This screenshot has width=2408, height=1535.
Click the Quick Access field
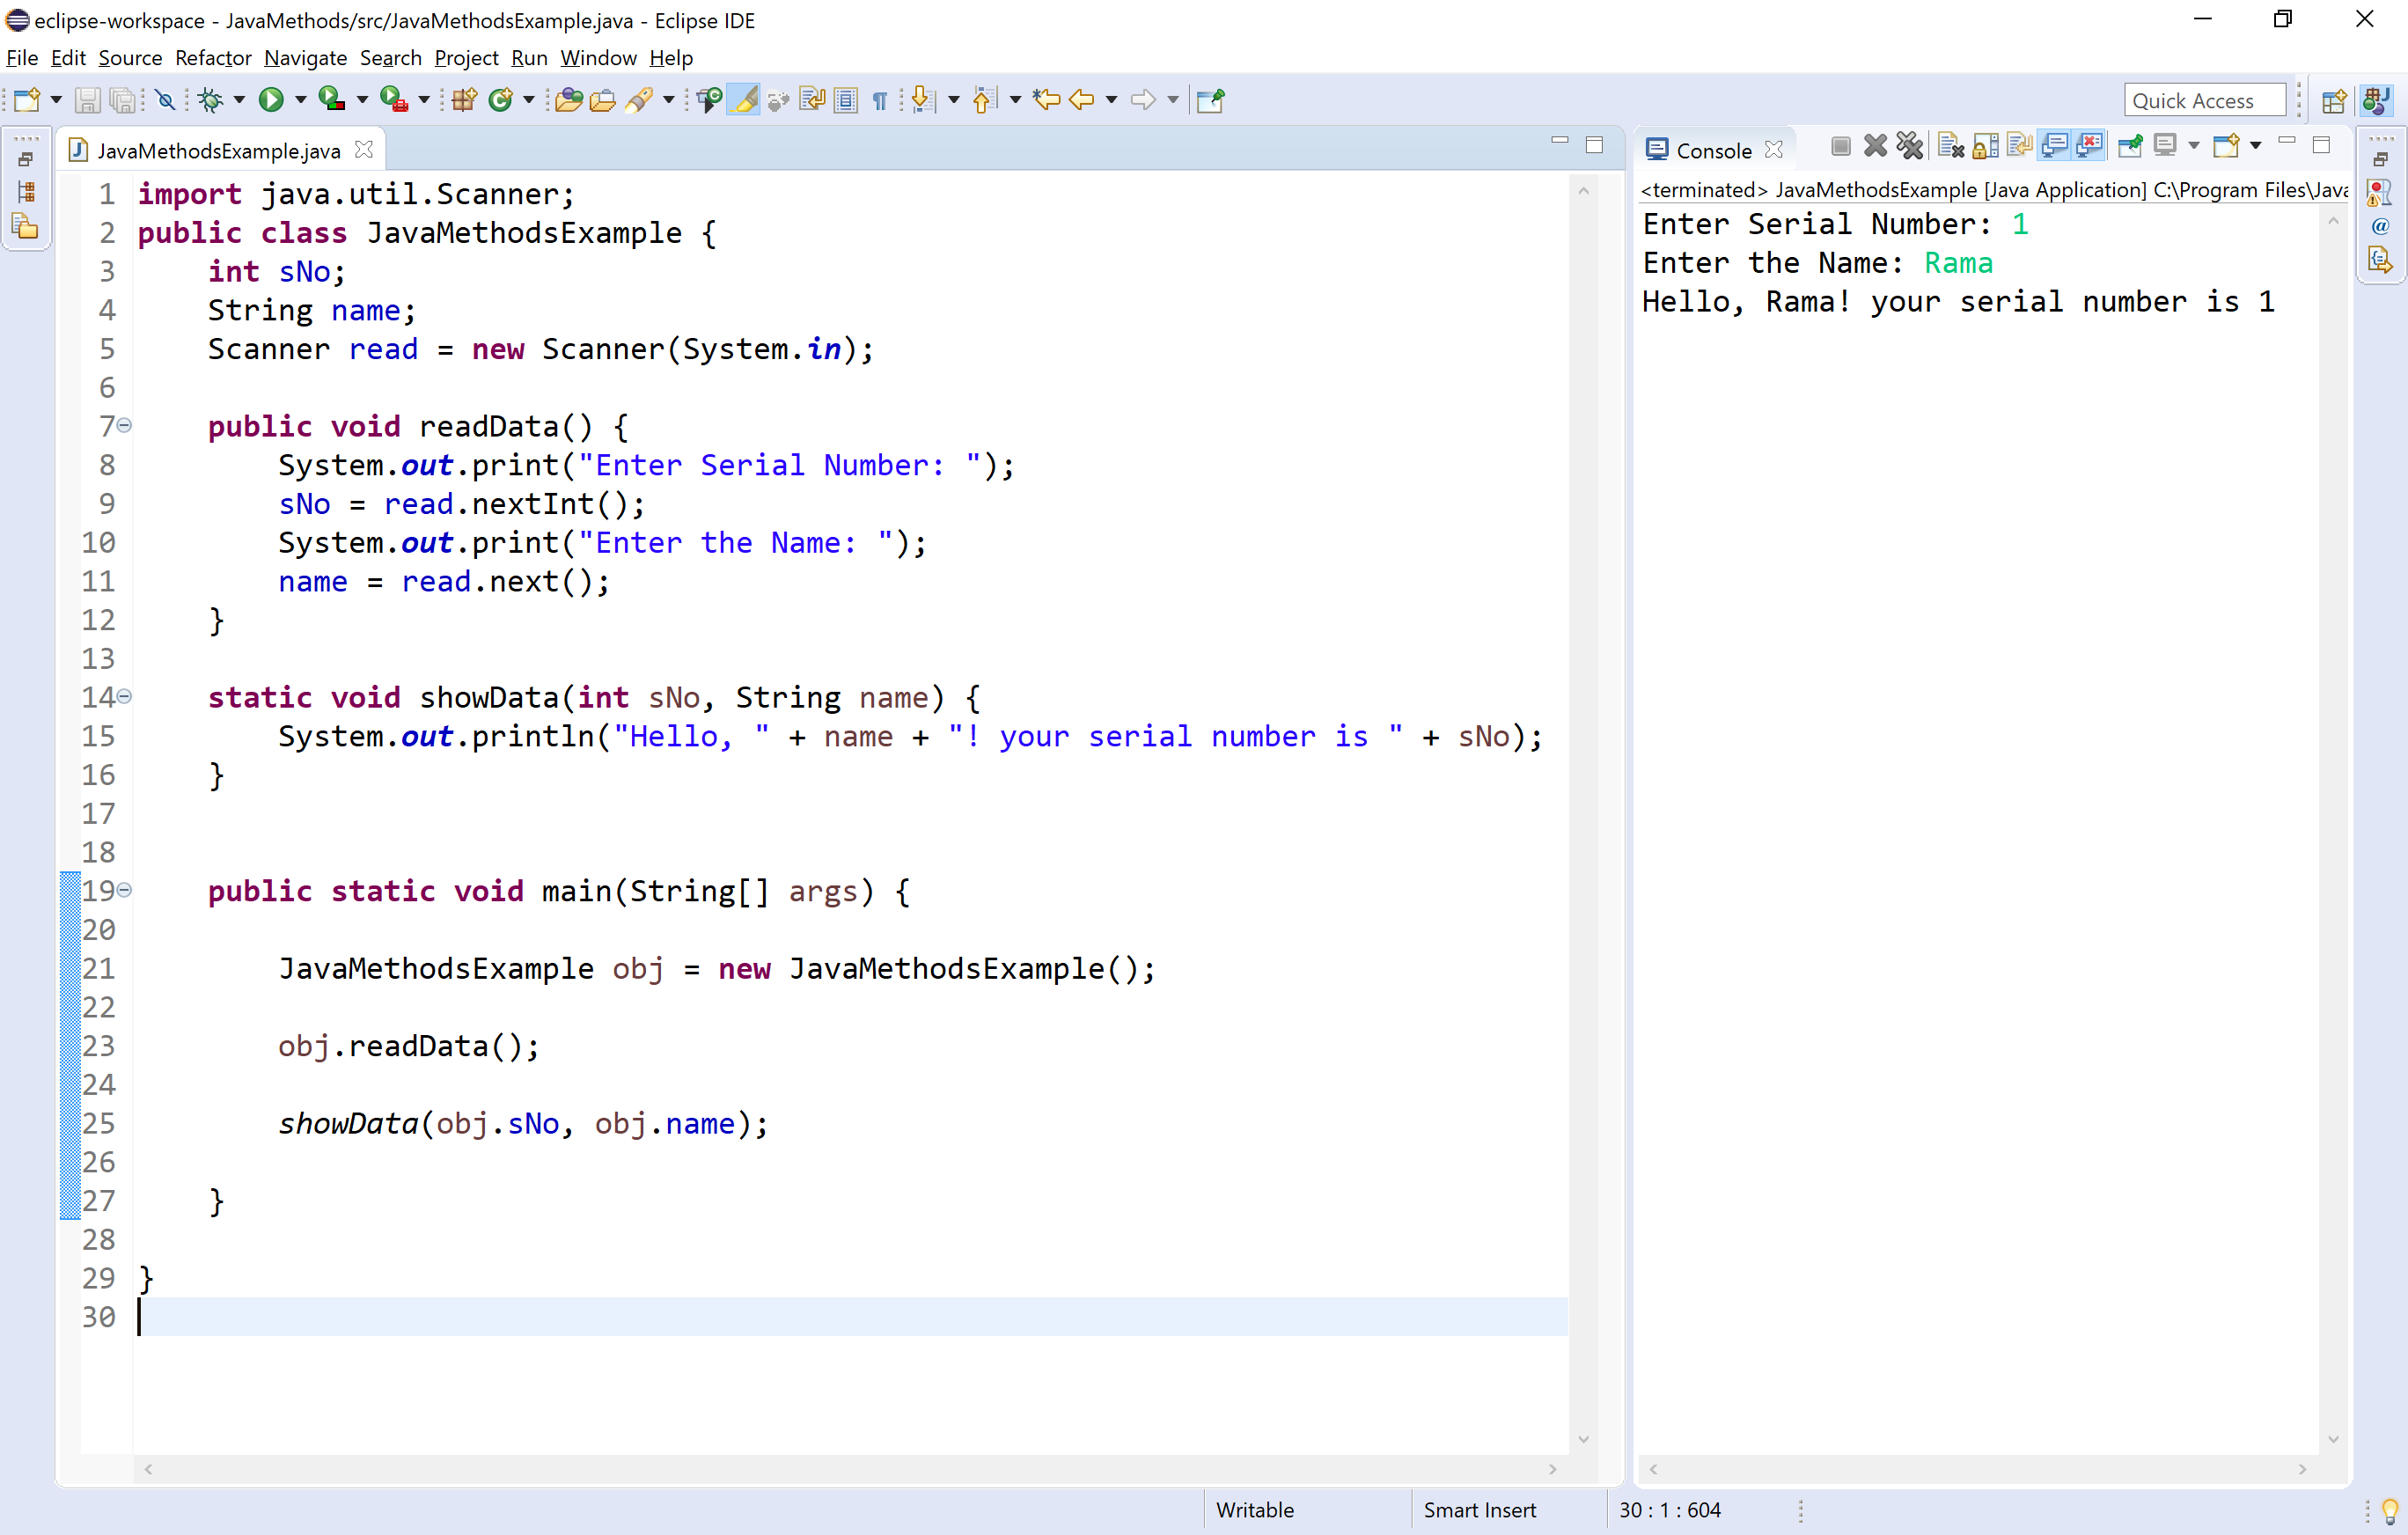pyautogui.click(x=2204, y=99)
